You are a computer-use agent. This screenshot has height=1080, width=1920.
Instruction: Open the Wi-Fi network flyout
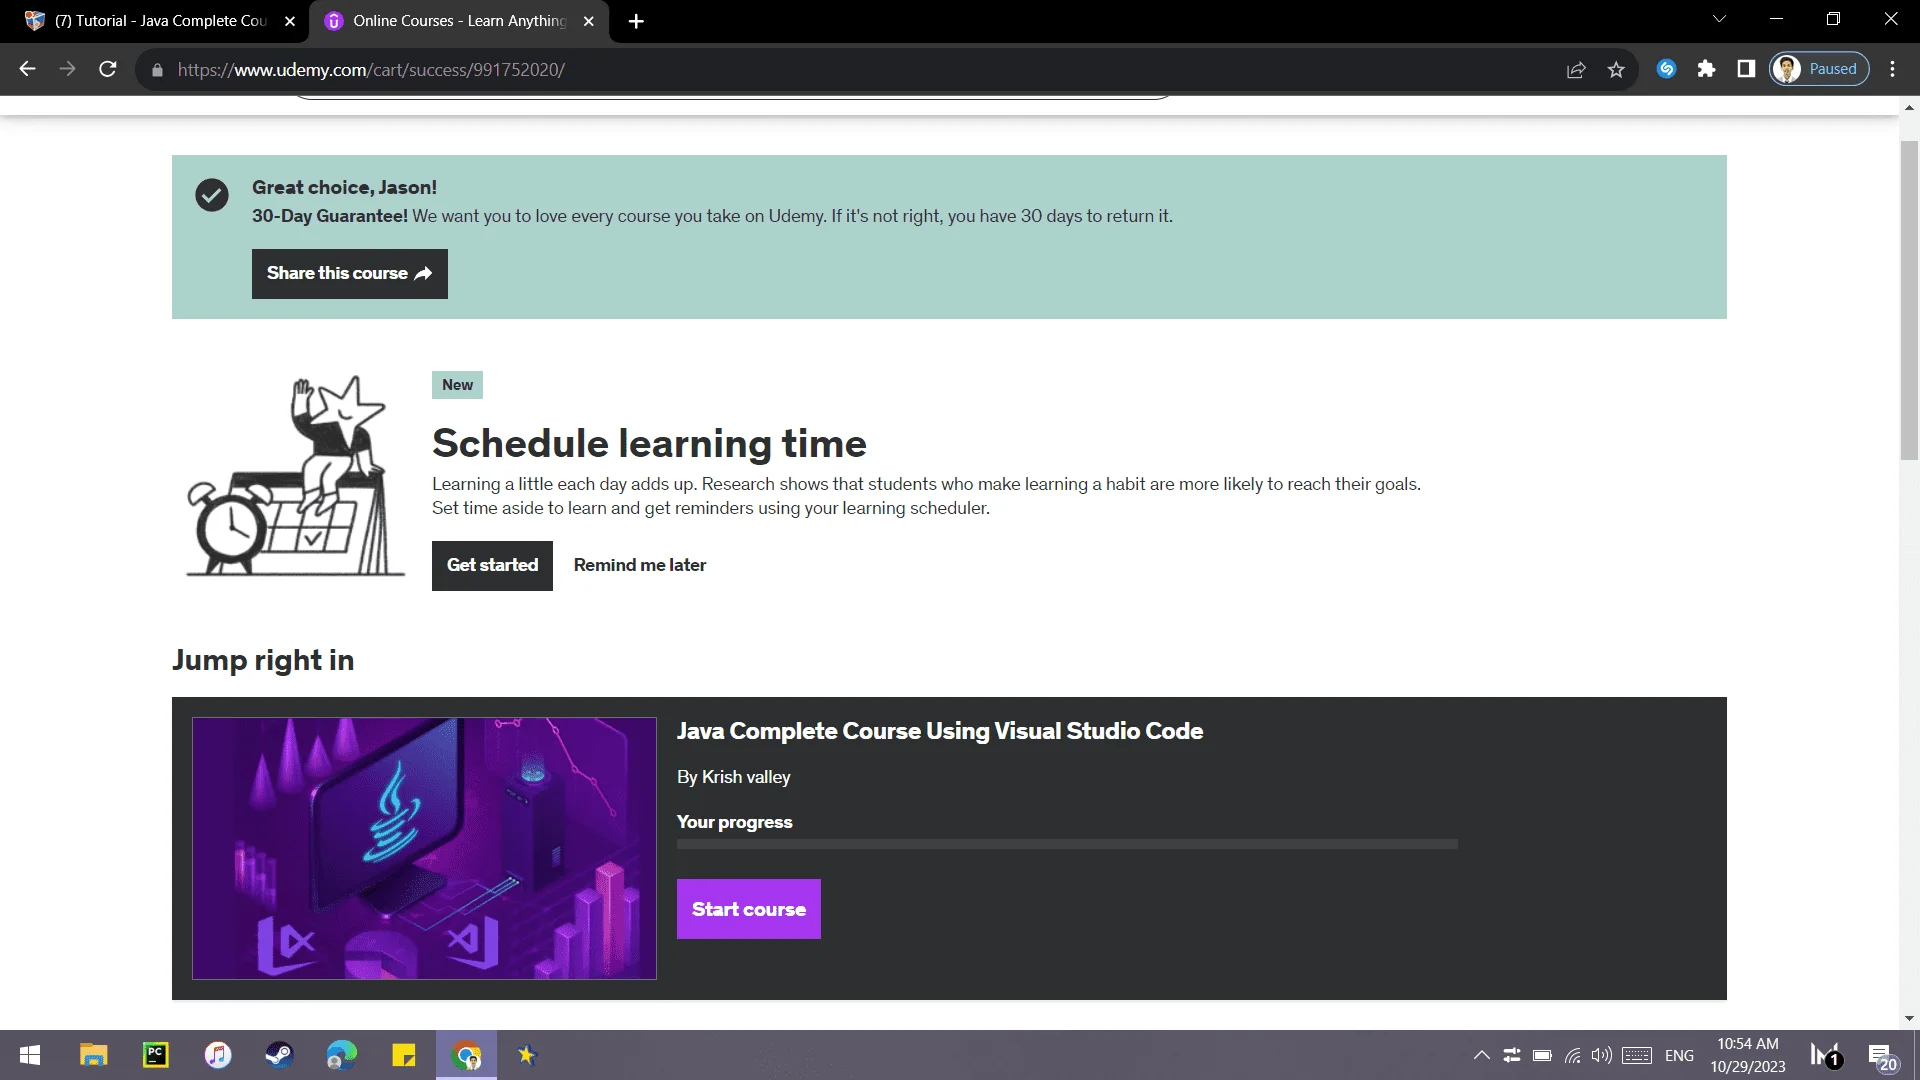click(x=1573, y=1055)
